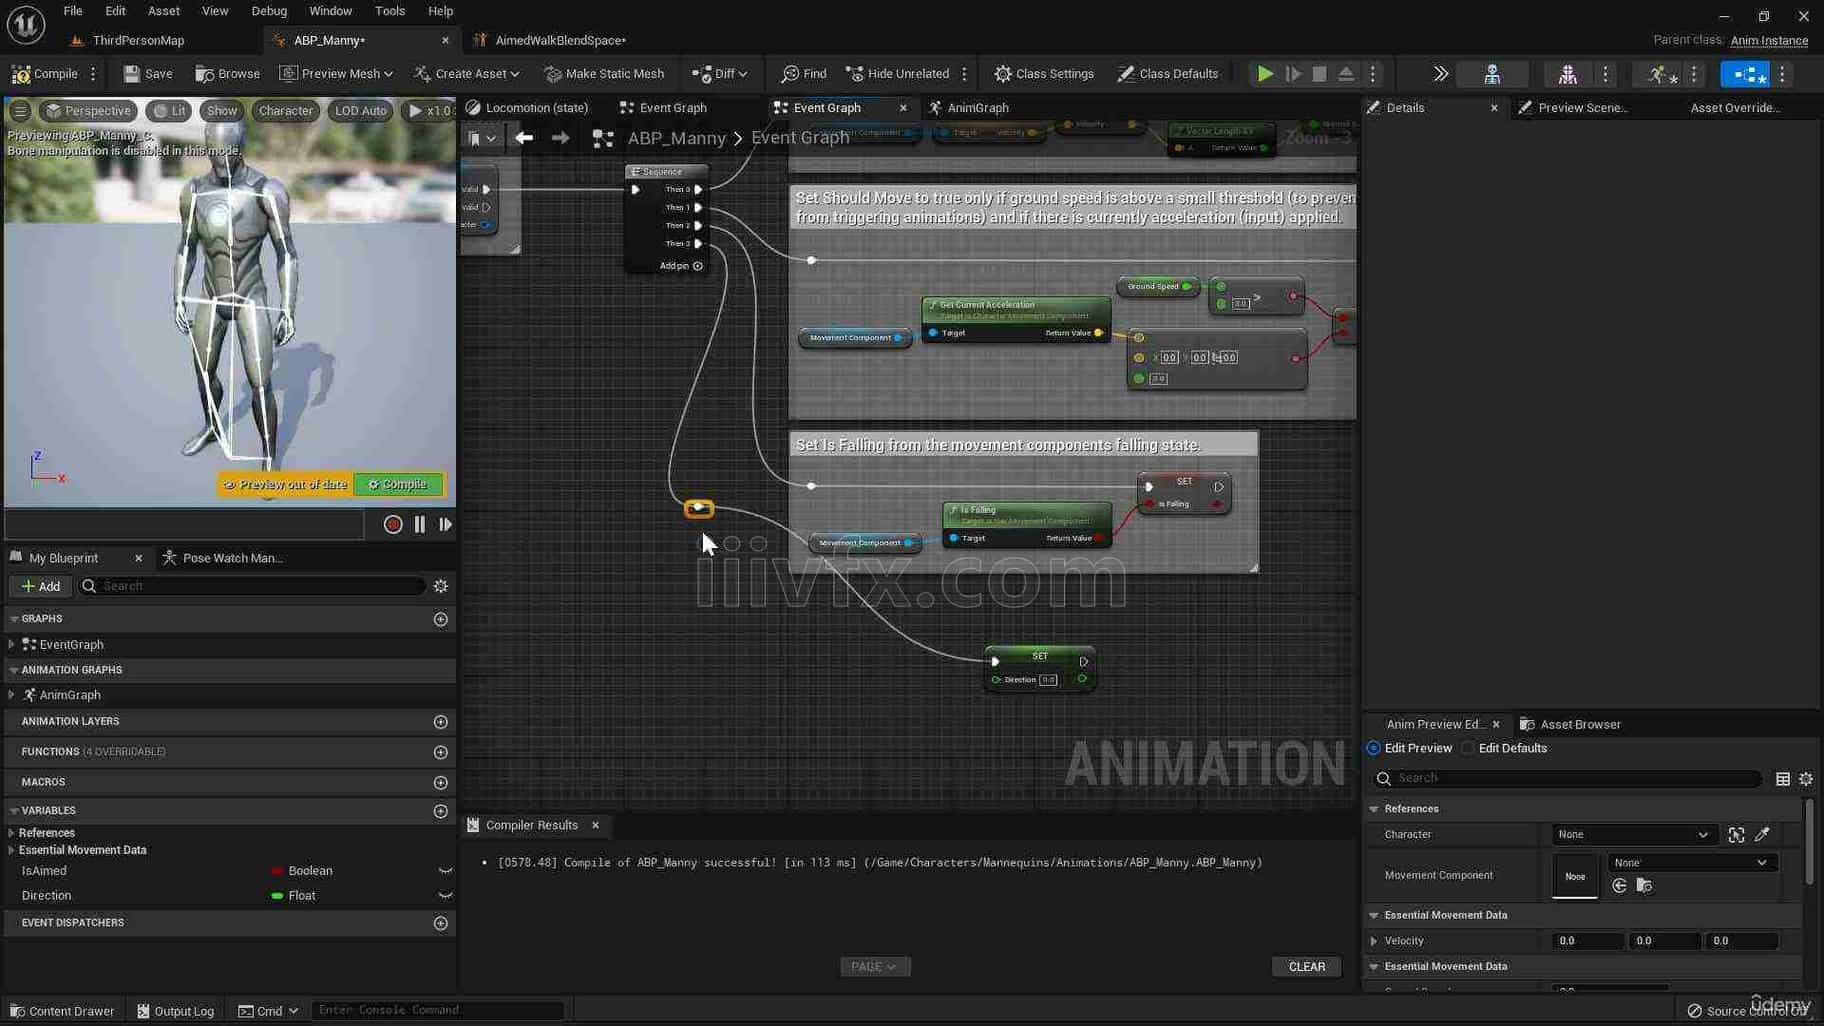Open Class Defaults

click(1168, 74)
